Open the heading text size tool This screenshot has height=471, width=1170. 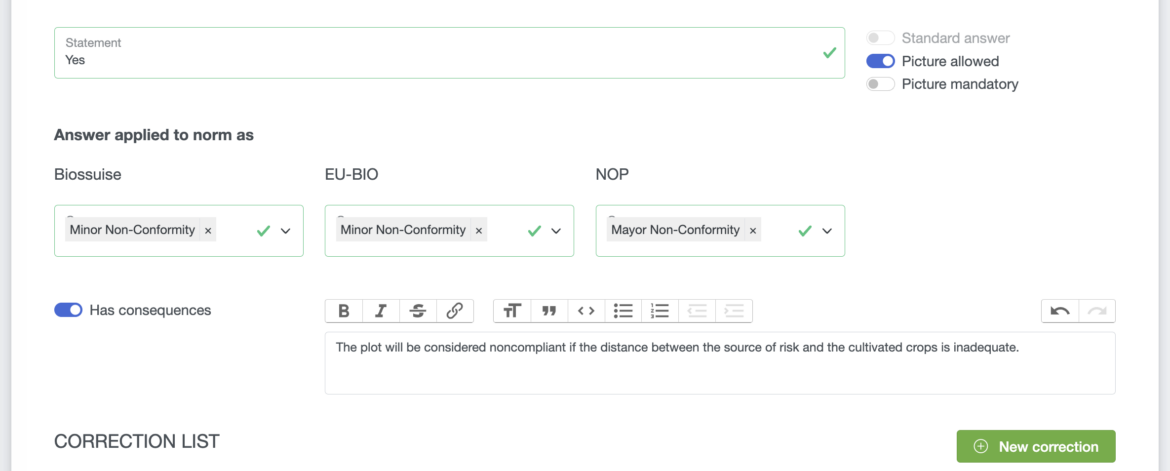(512, 311)
